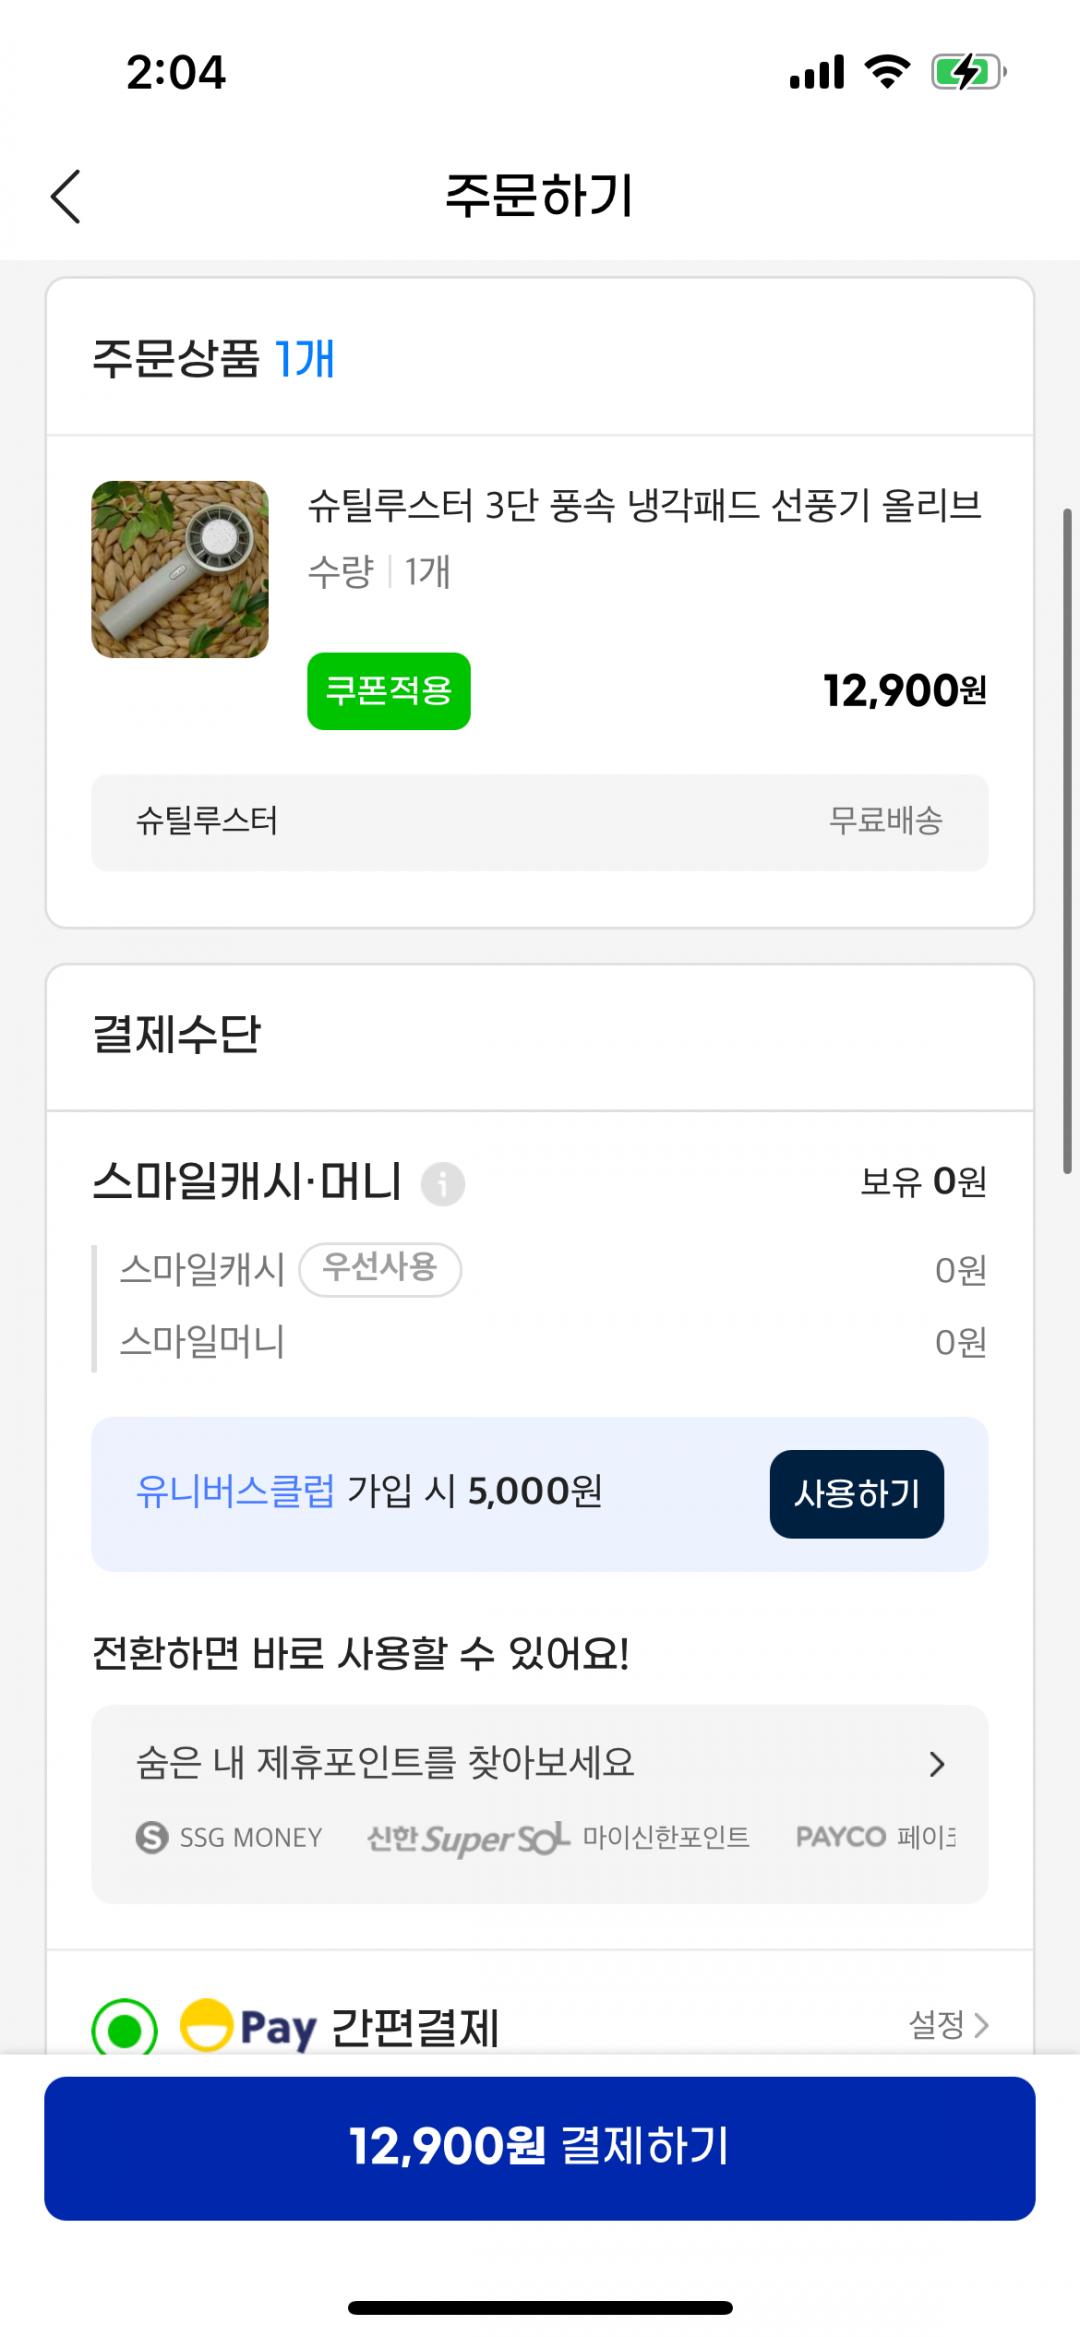Tap the product title 슈틸루스터 3단 풍속 선풍기
The width and height of the screenshot is (1080, 2337).
tap(644, 506)
